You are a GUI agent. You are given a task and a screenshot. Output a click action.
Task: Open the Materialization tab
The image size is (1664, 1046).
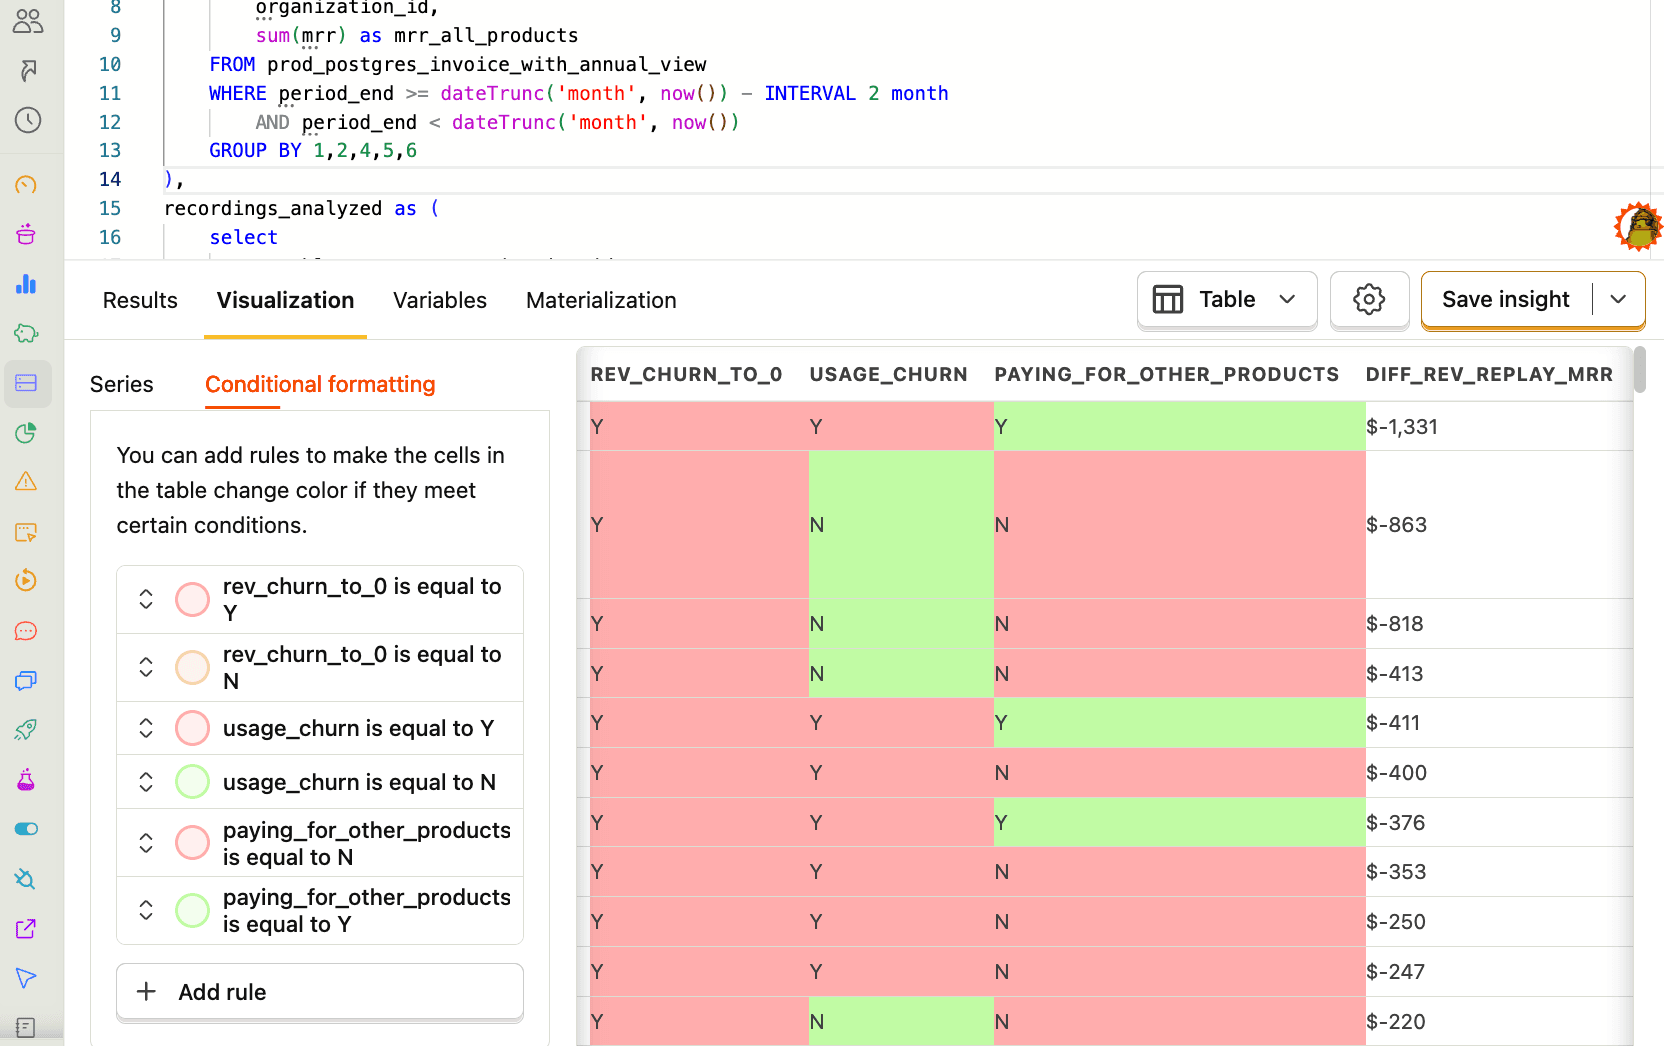601,300
